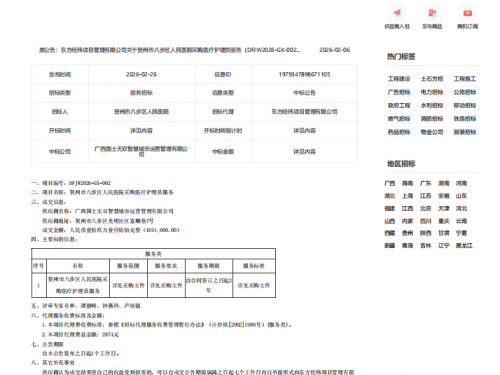
Task: Go to the 安徽 region link
Action: 444,196
